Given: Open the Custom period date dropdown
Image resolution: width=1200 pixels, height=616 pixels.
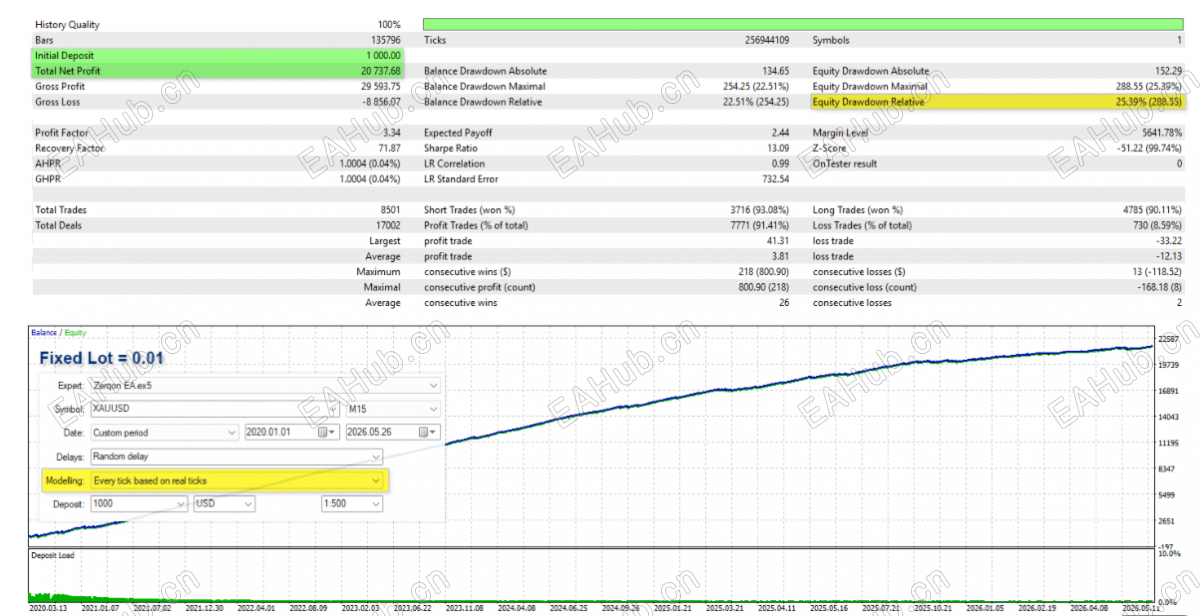Looking at the screenshot, I should click(x=164, y=433).
